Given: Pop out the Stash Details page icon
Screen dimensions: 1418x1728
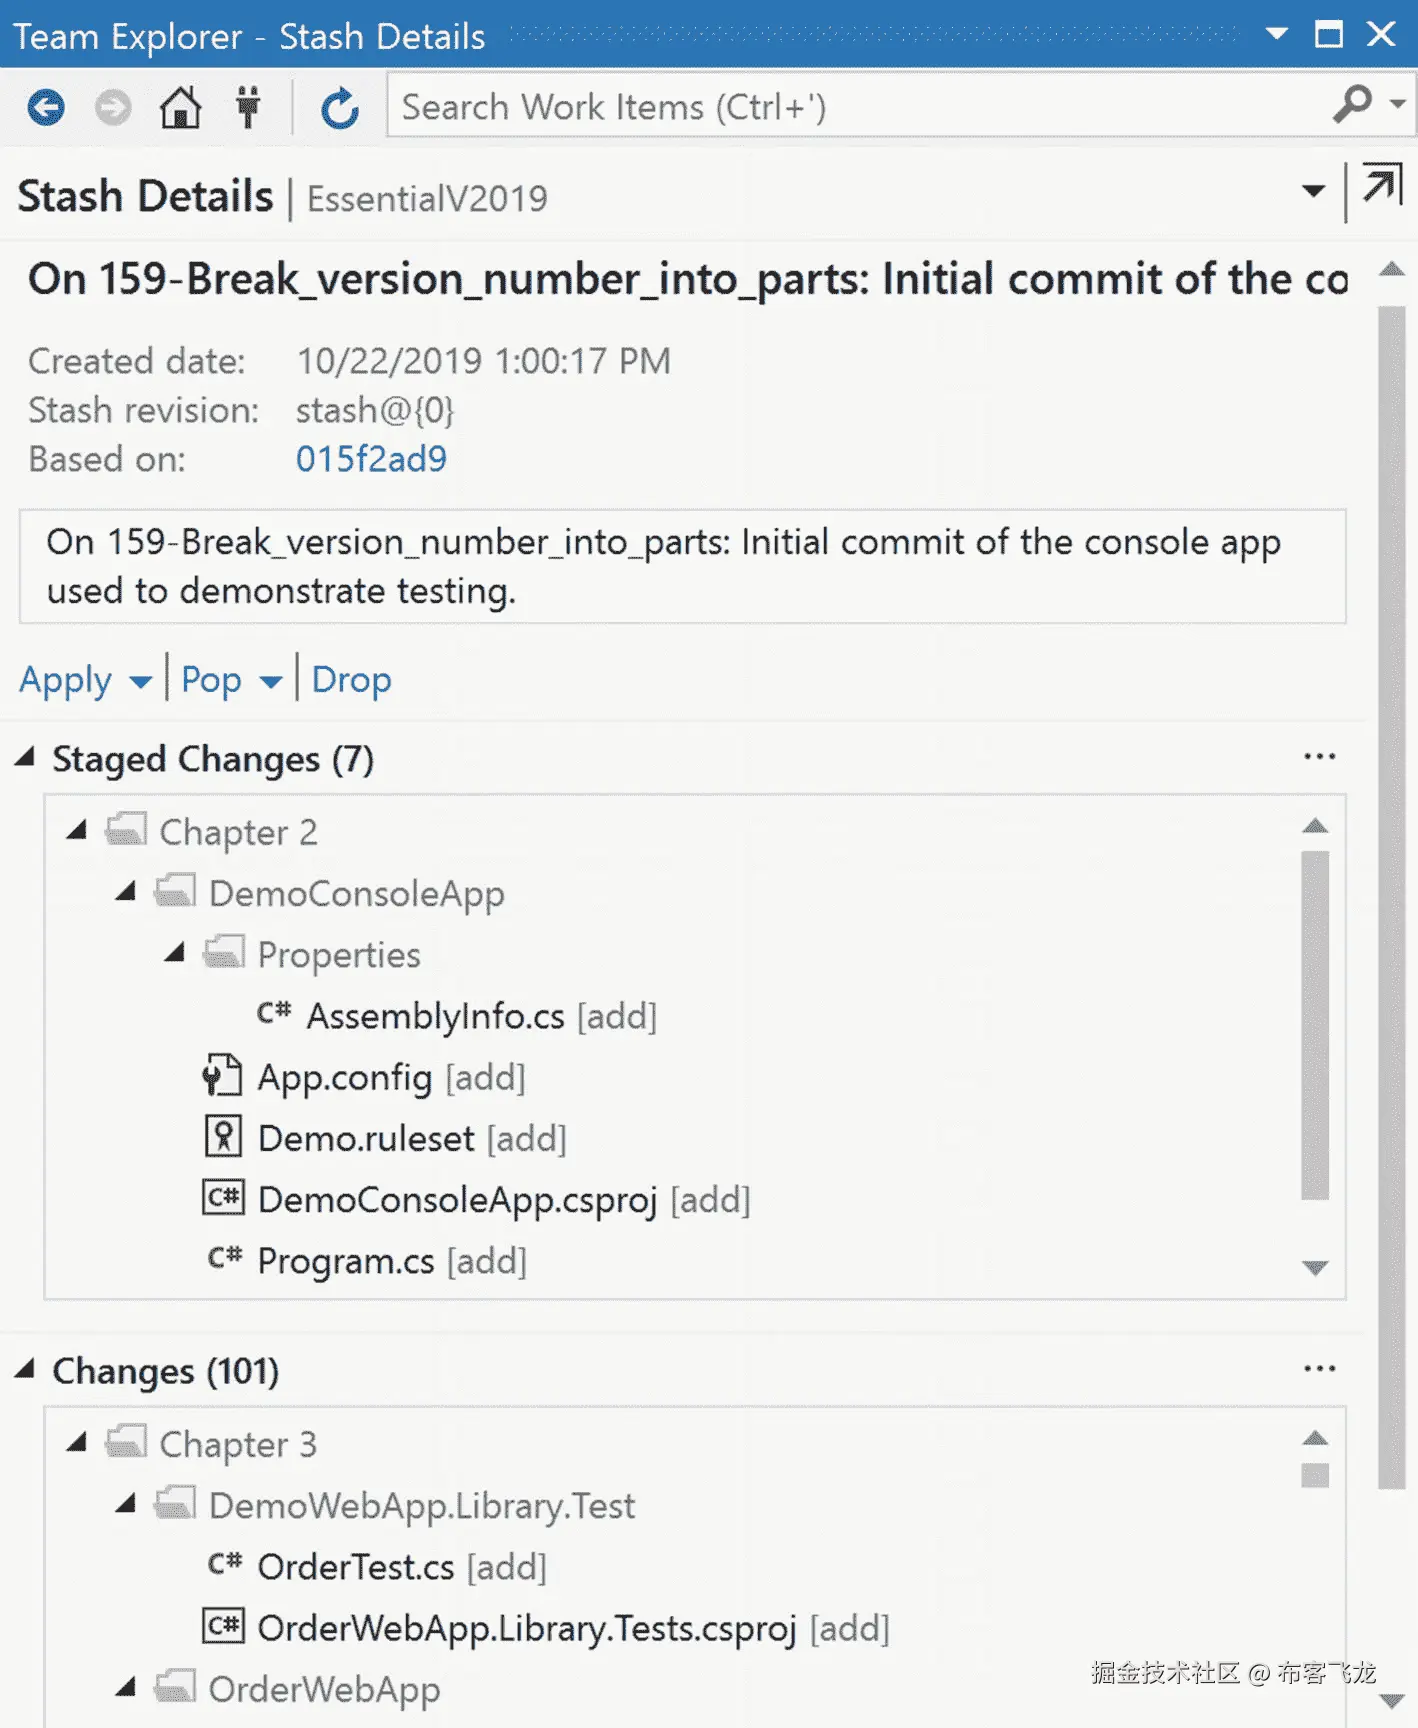Looking at the screenshot, I should tap(1383, 186).
